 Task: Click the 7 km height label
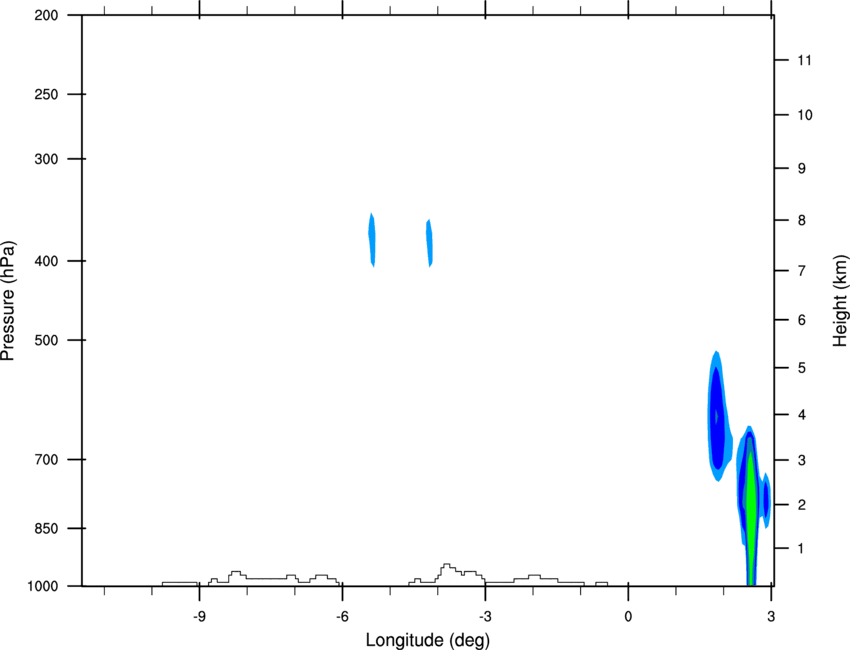coord(802,271)
